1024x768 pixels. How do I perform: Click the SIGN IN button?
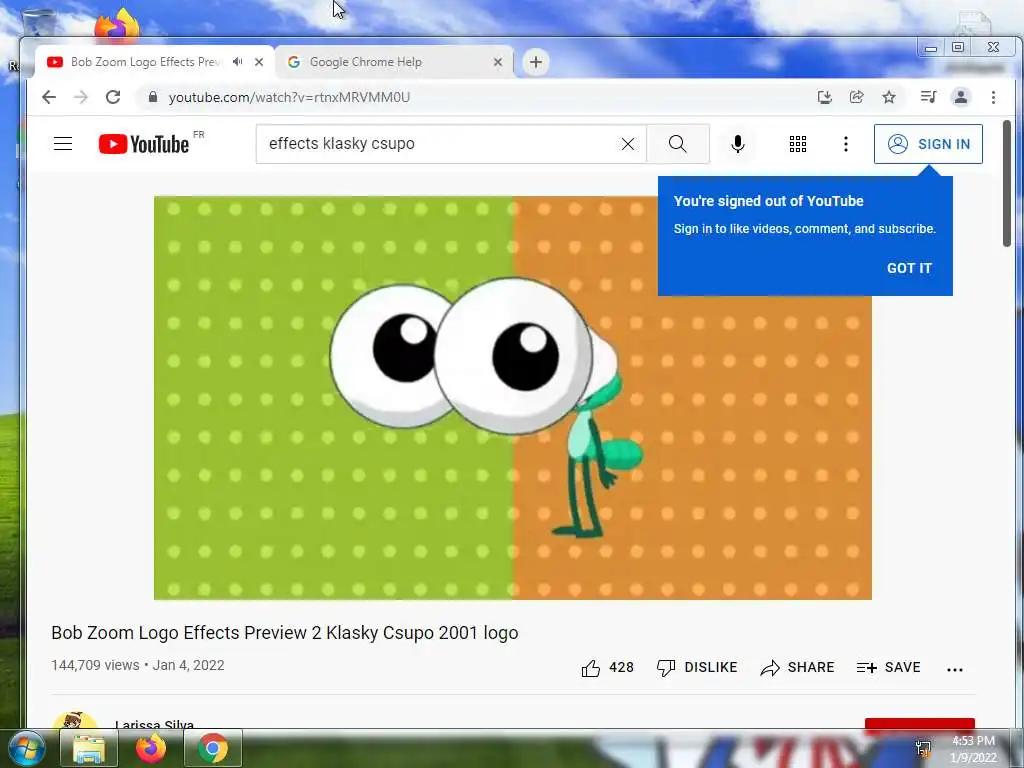click(x=928, y=144)
